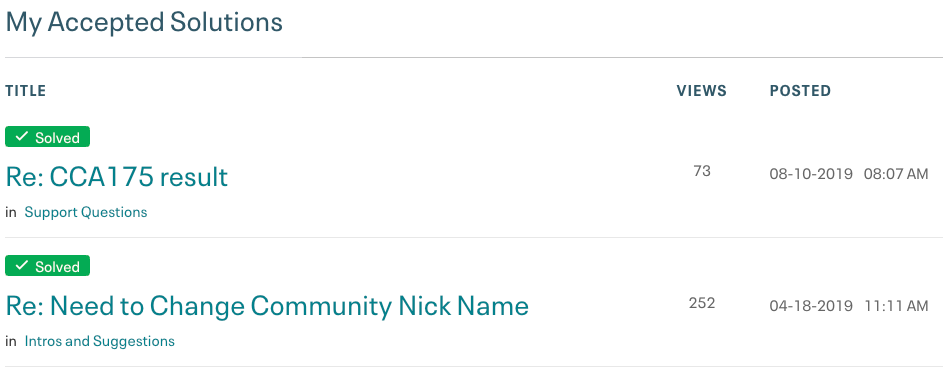This screenshot has height=376, width=952.
Task: Visit the Intros and Suggestions board
Action: click(100, 341)
